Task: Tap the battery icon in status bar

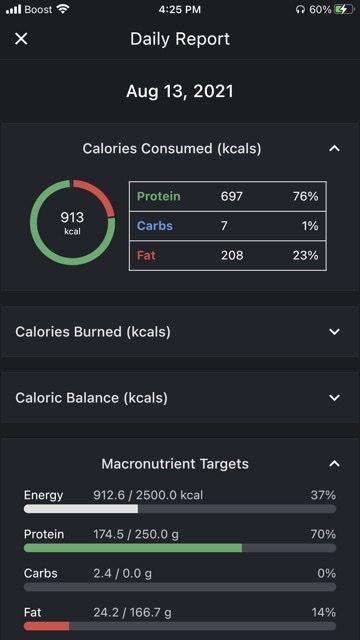Action: [344, 9]
